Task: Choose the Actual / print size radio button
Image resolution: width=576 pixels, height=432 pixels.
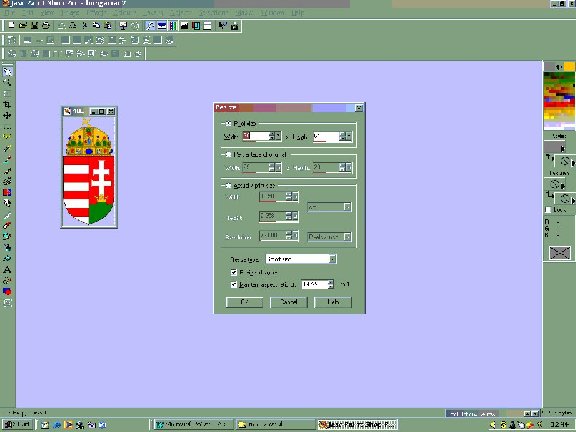Action: [x=228, y=186]
